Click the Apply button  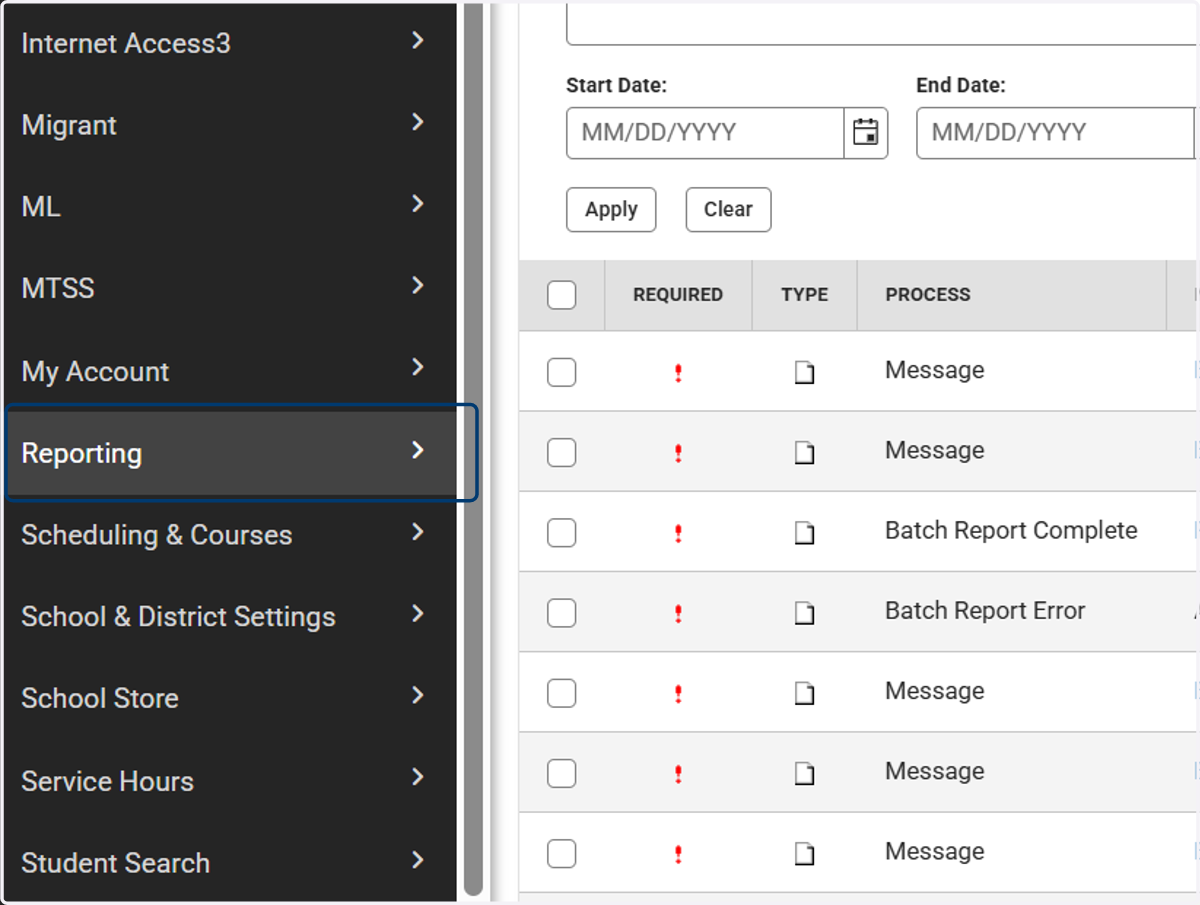tap(611, 210)
